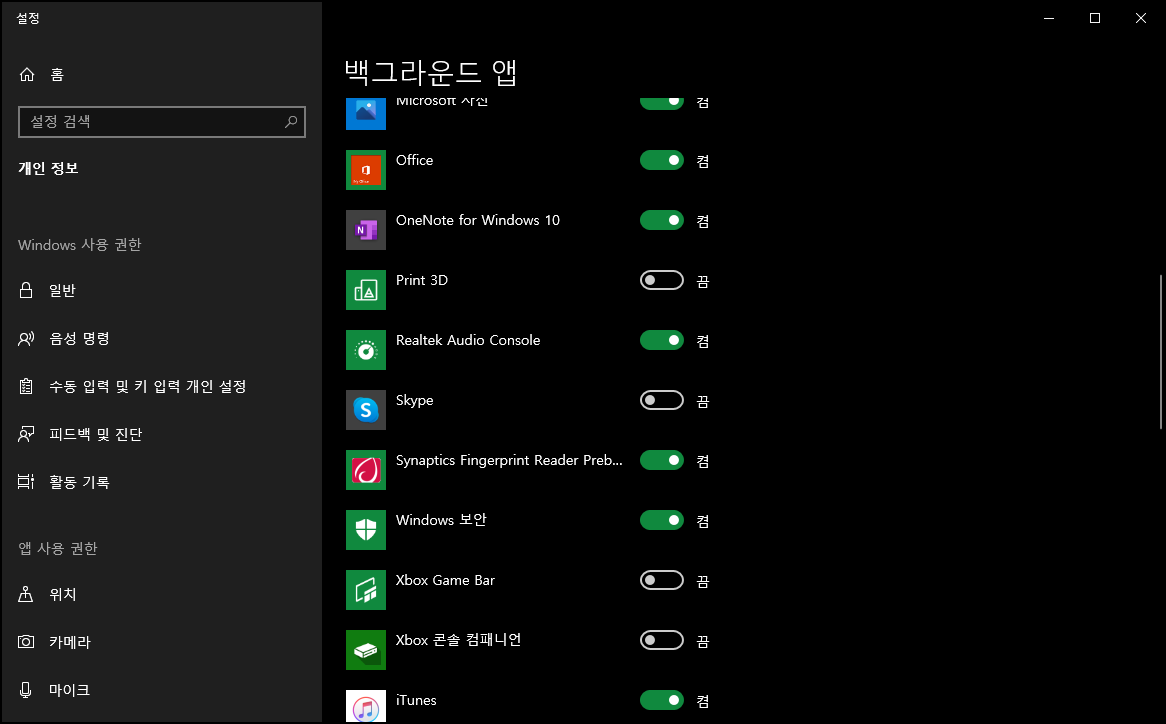Image resolution: width=1166 pixels, height=724 pixels.
Task: Click the magnifier icon in search box
Action: (x=291, y=121)
